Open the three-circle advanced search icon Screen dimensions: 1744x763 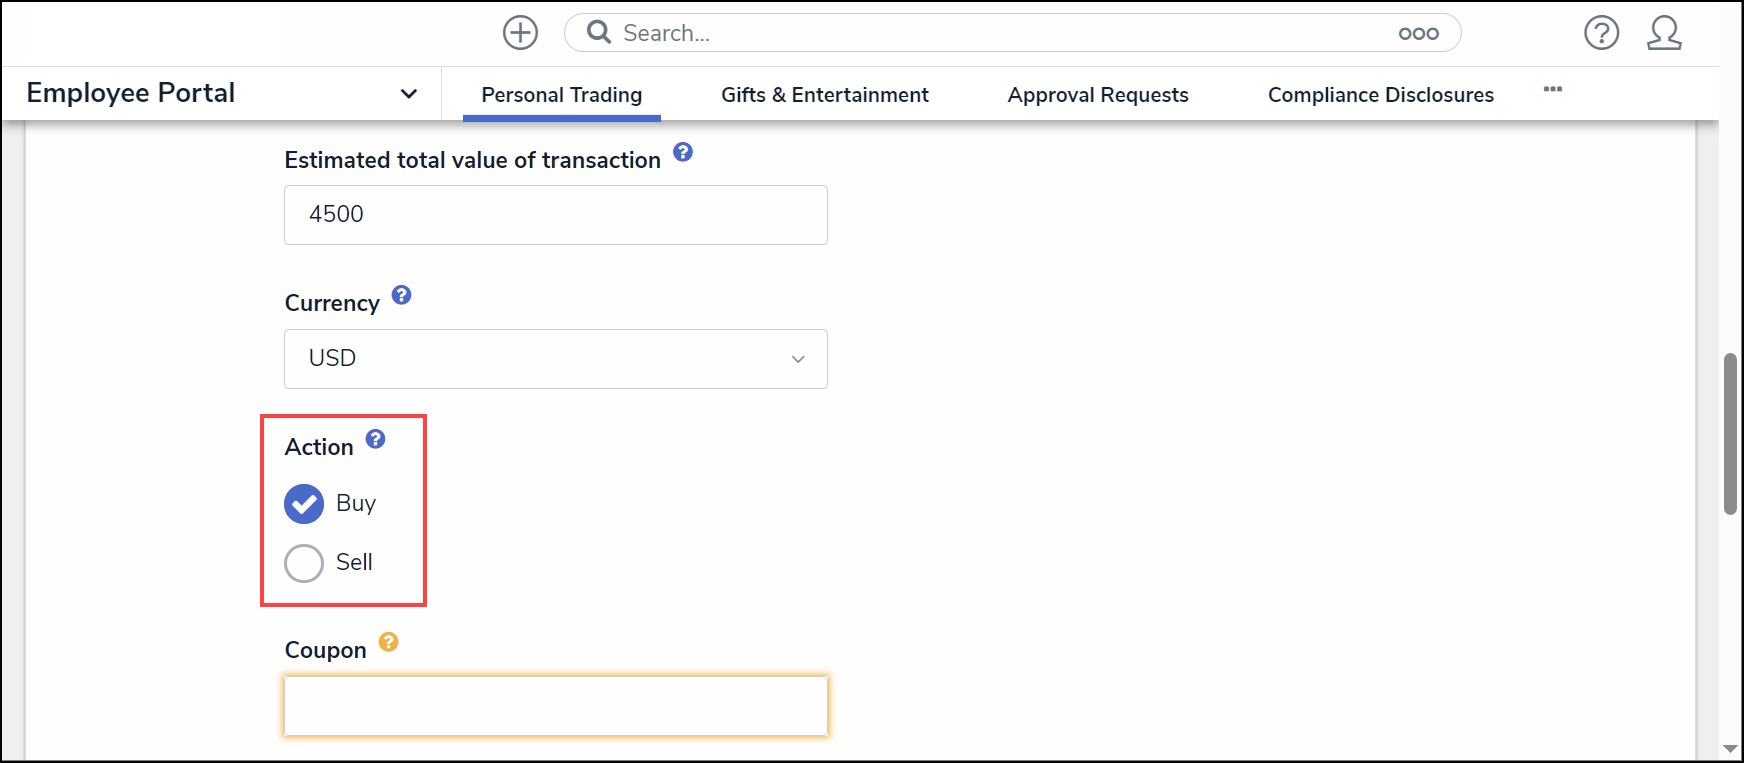tap(1418, 34)
